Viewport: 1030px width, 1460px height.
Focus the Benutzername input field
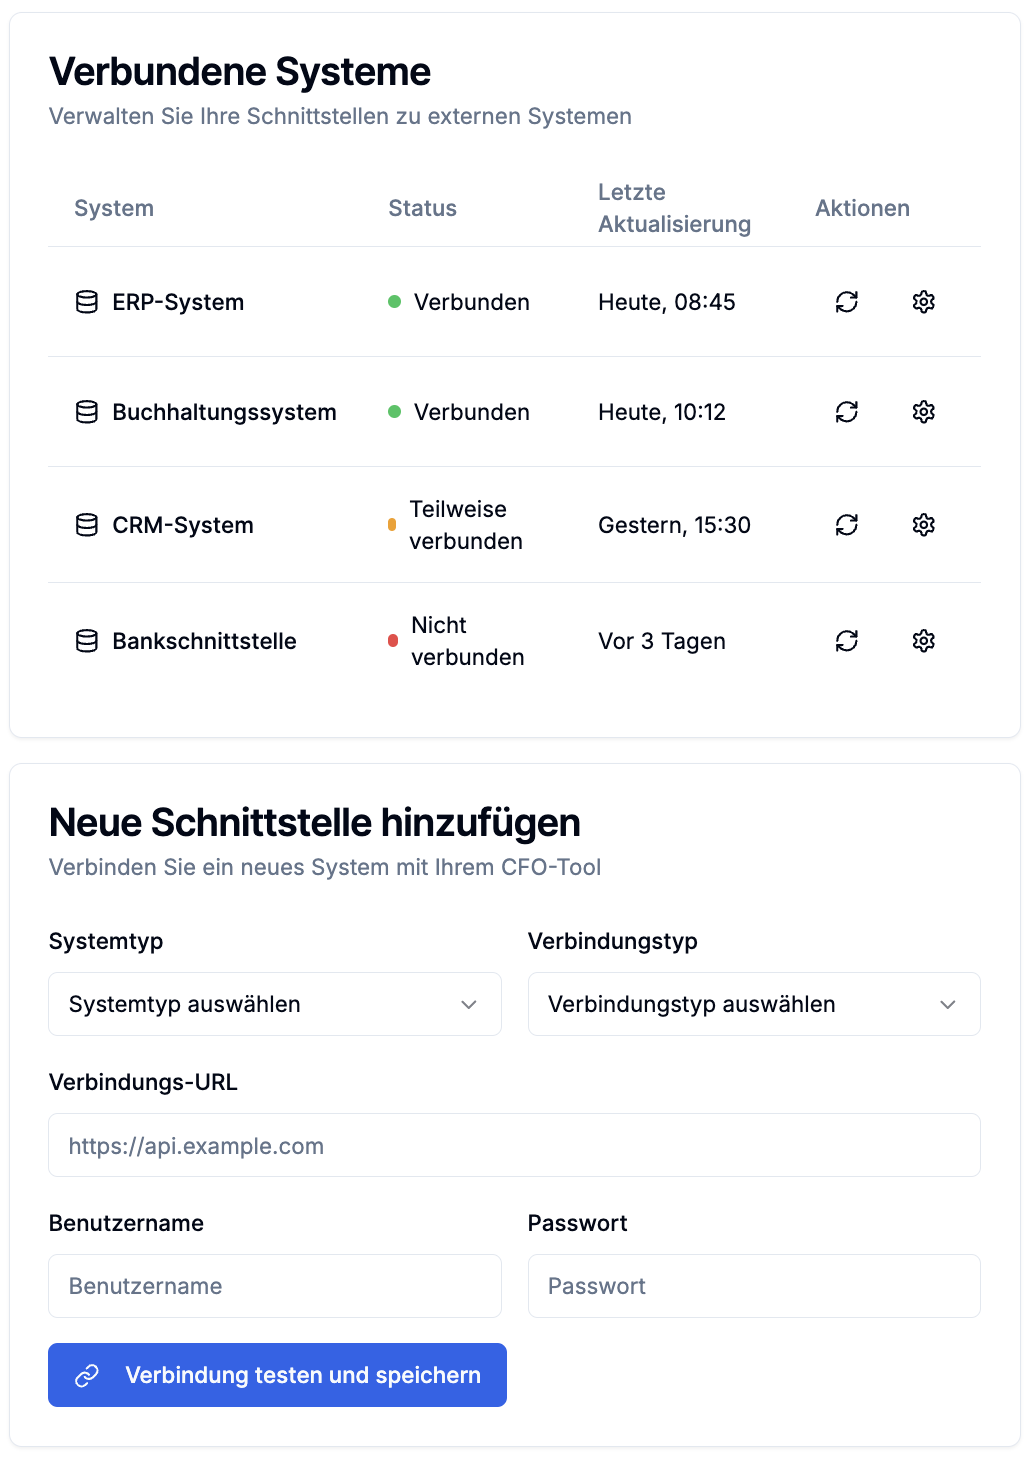(275, 1286)
